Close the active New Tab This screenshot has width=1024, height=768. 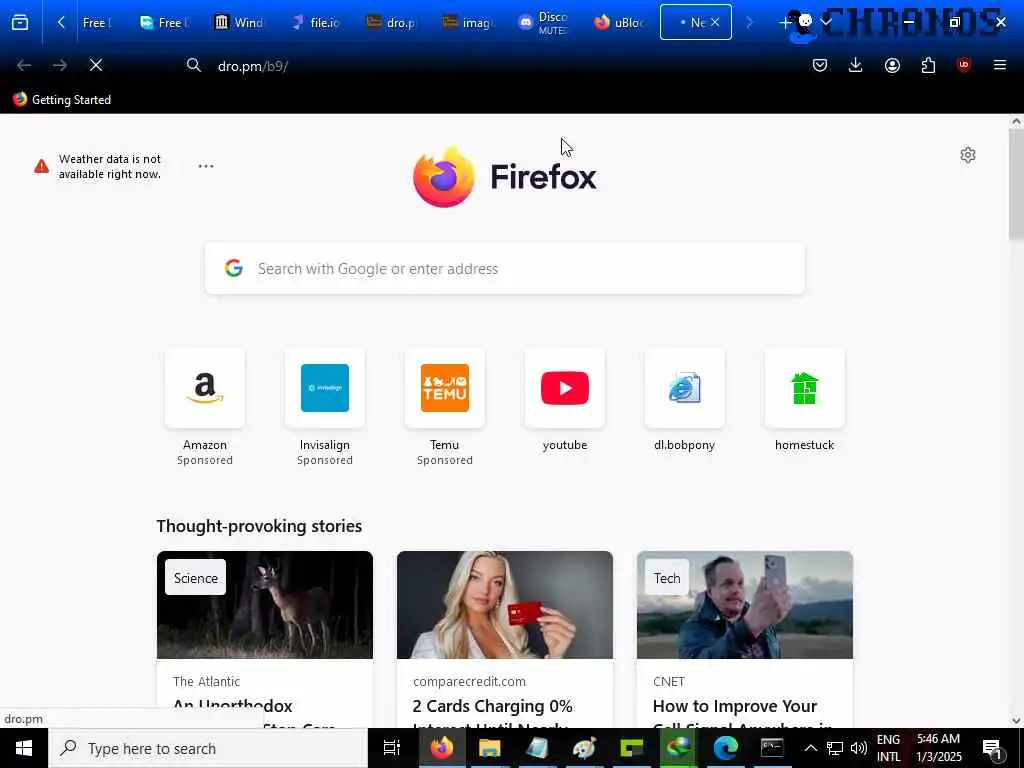715,22
